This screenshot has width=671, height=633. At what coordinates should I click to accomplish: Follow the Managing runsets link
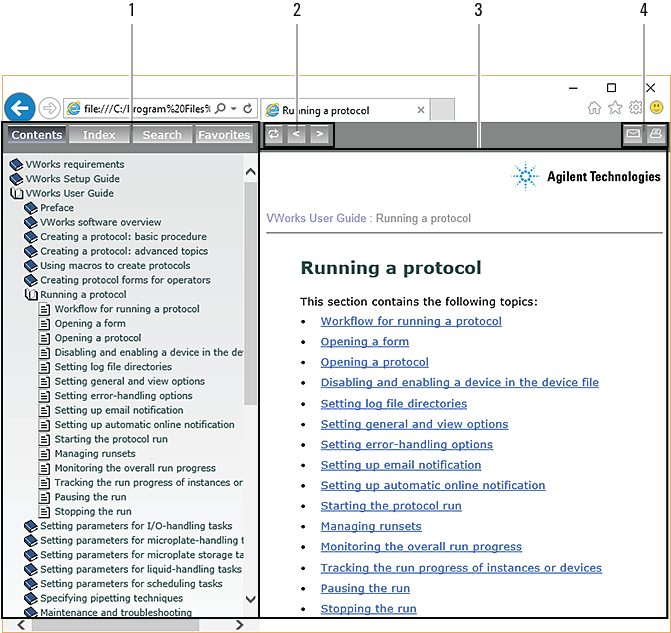click(371, 526)
